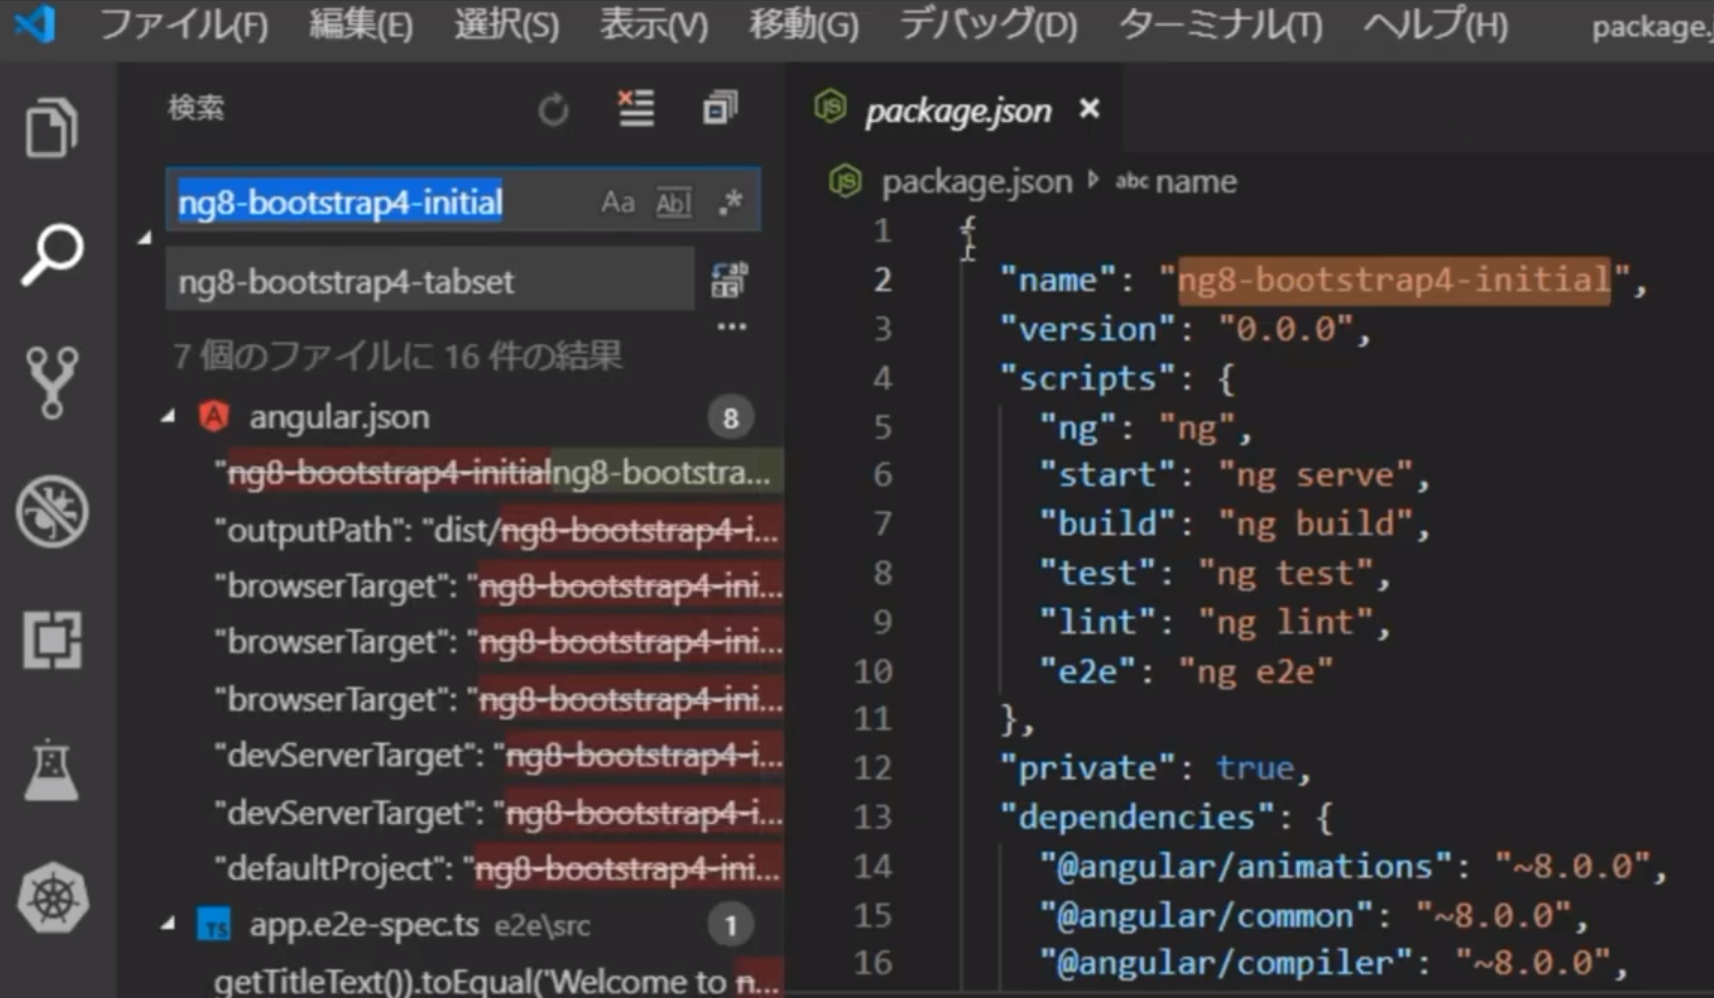Open the Kubernetes helm view in activity bar
Screen dimensions: 1714x998
click(52, 897)
